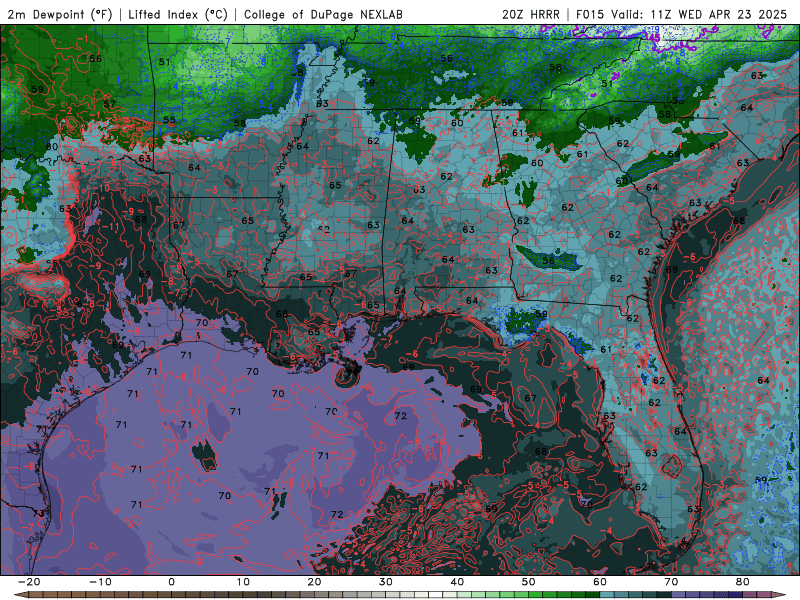Click the 60 label on the color scale
This screenshot has height=600, width=800.
click(x=600, y=582)
